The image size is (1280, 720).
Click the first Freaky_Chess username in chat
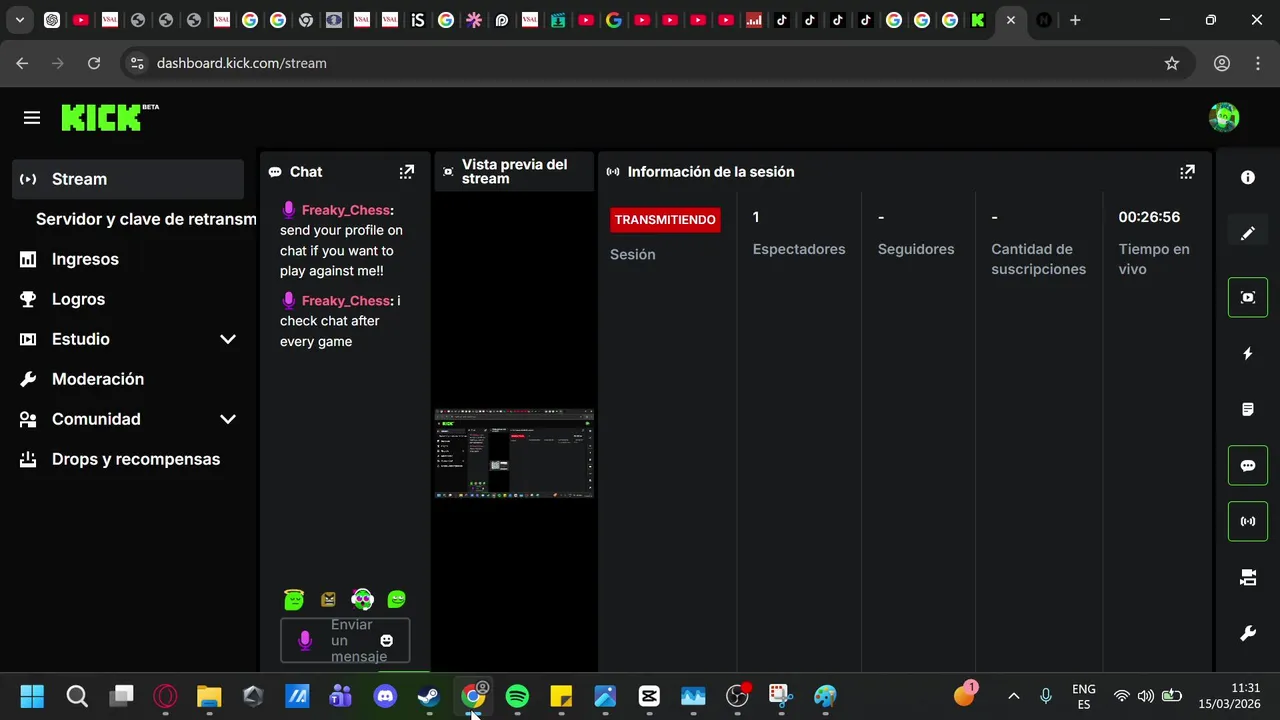click(345, 210)
